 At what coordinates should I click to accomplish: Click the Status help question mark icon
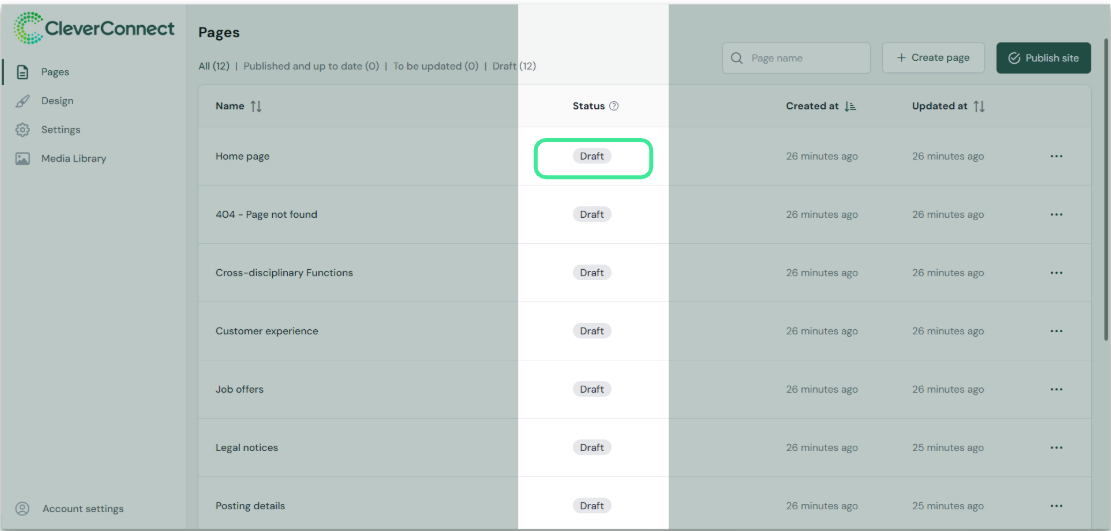tap(614, 106)
